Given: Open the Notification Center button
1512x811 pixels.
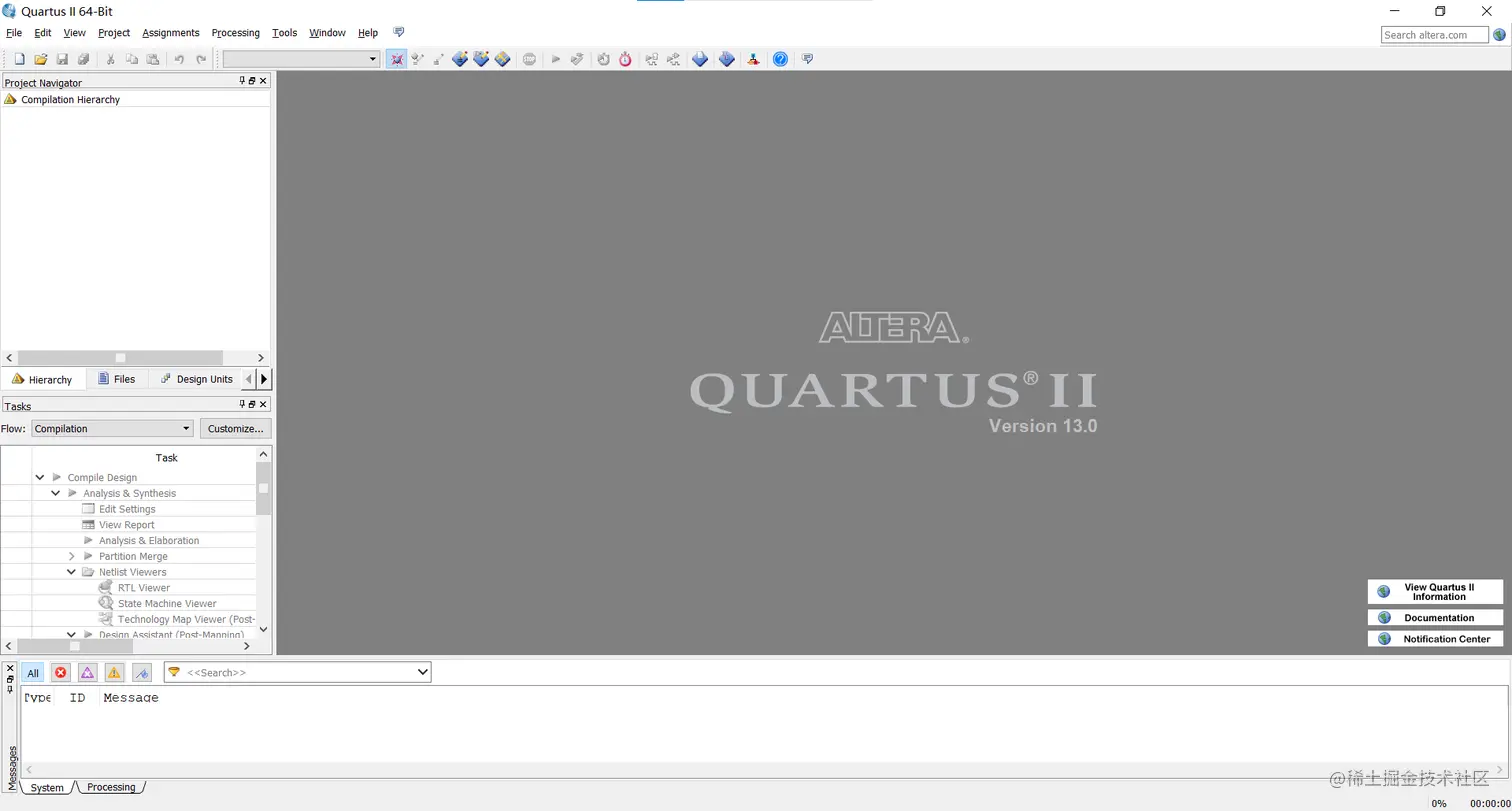Looking at the screenshot, I should click(1435, 639).
